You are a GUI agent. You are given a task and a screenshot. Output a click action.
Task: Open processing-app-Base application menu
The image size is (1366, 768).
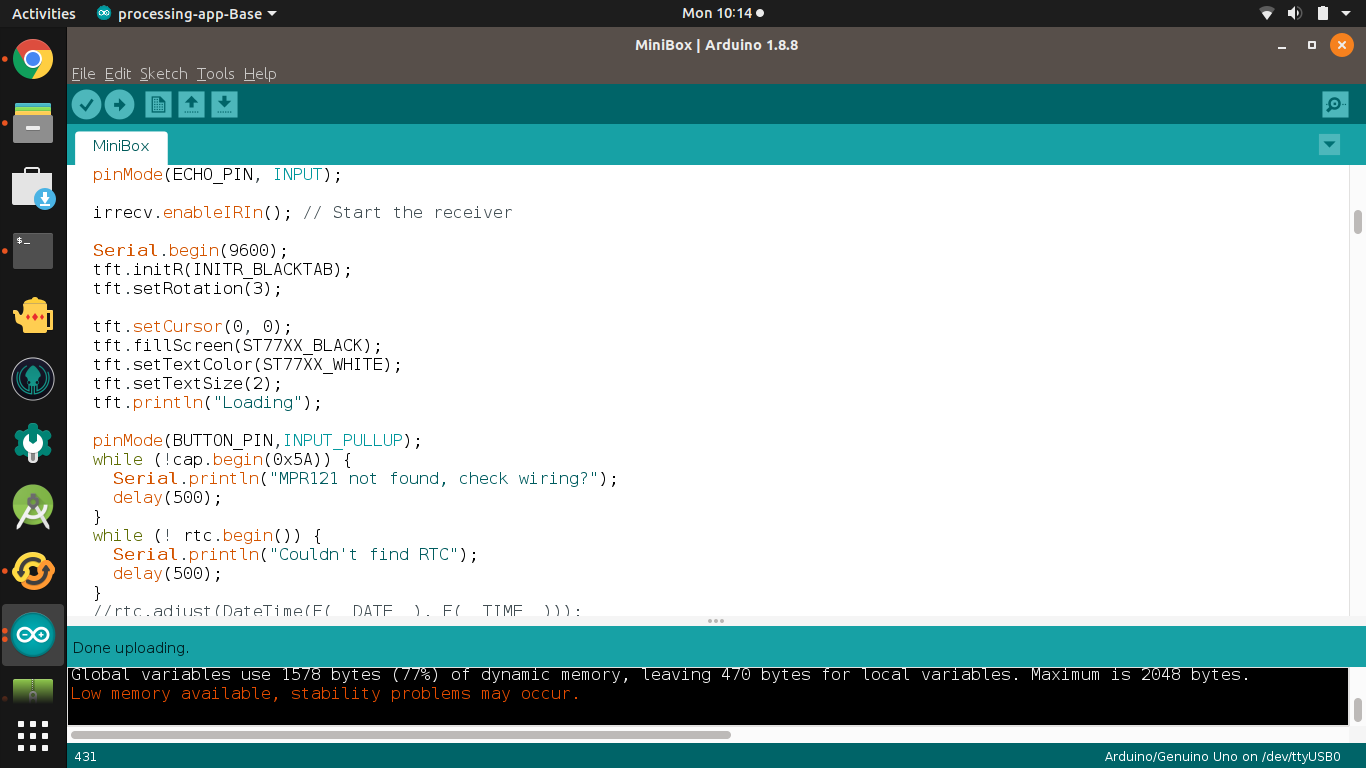point(187,13)
